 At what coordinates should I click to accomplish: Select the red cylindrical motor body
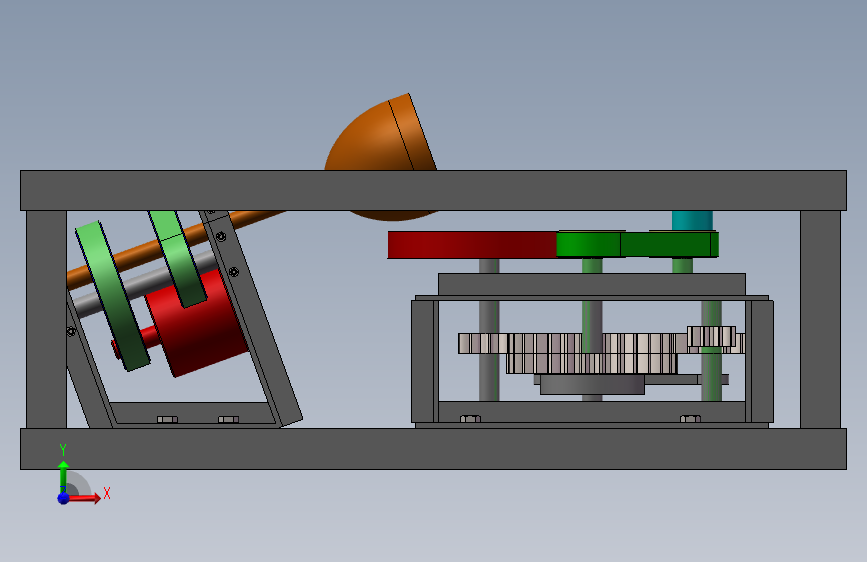(x=197, y=324)
